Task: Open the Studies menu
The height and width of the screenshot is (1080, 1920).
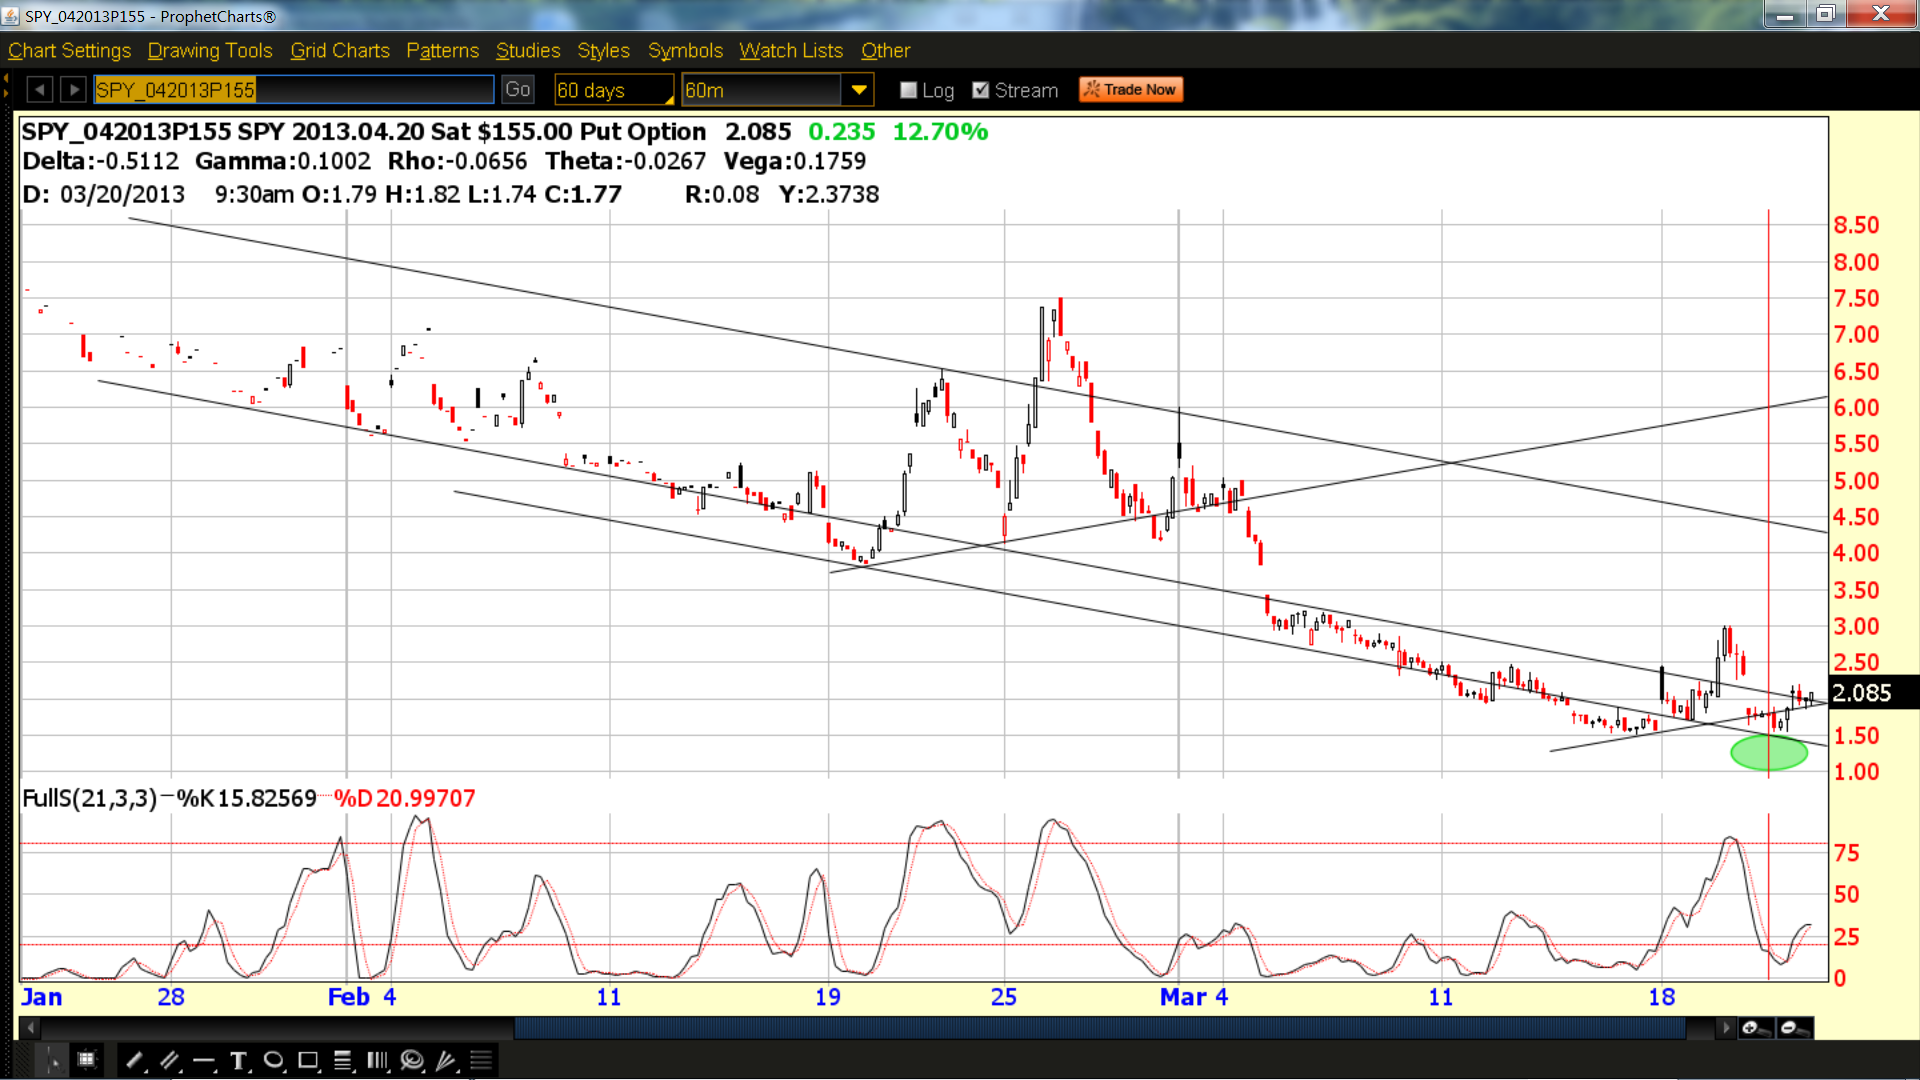Action: [x=528, y=50]
